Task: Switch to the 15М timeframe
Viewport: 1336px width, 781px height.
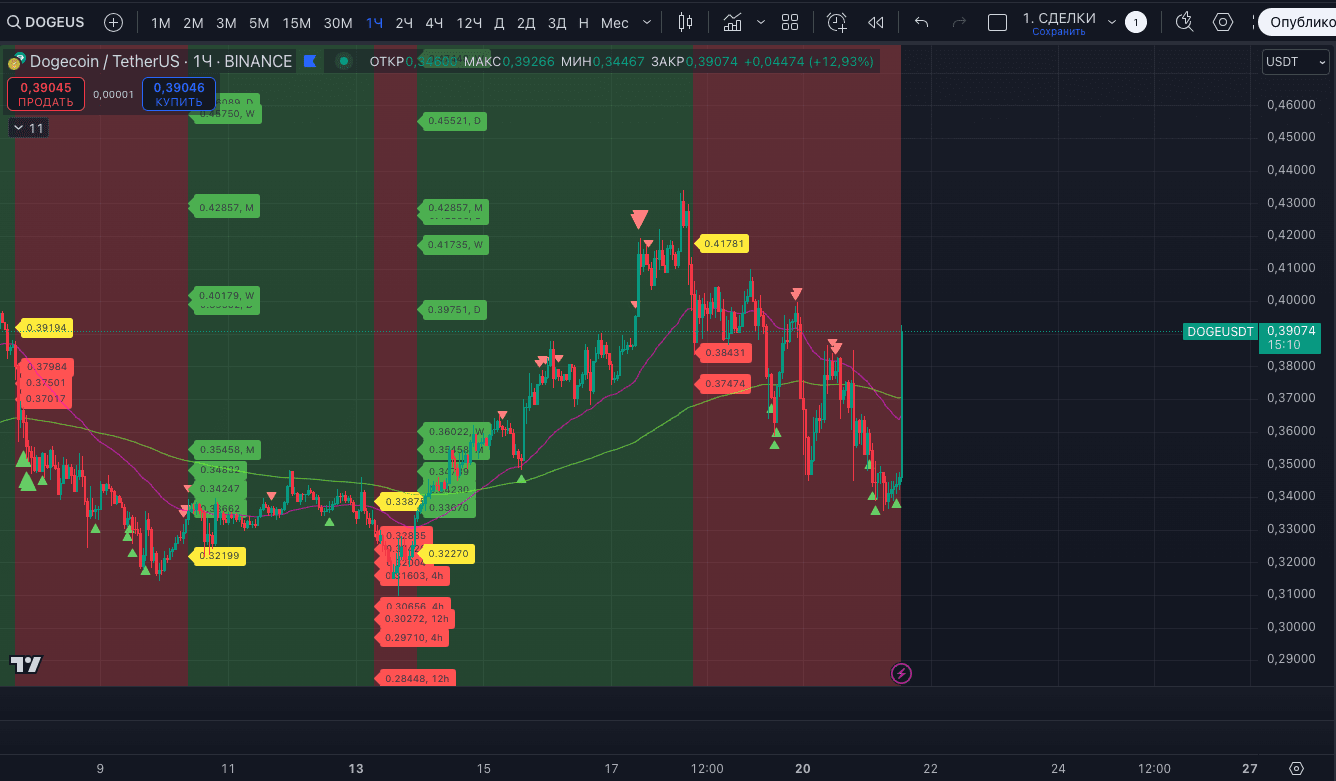Action: click(x=296, y=22)
